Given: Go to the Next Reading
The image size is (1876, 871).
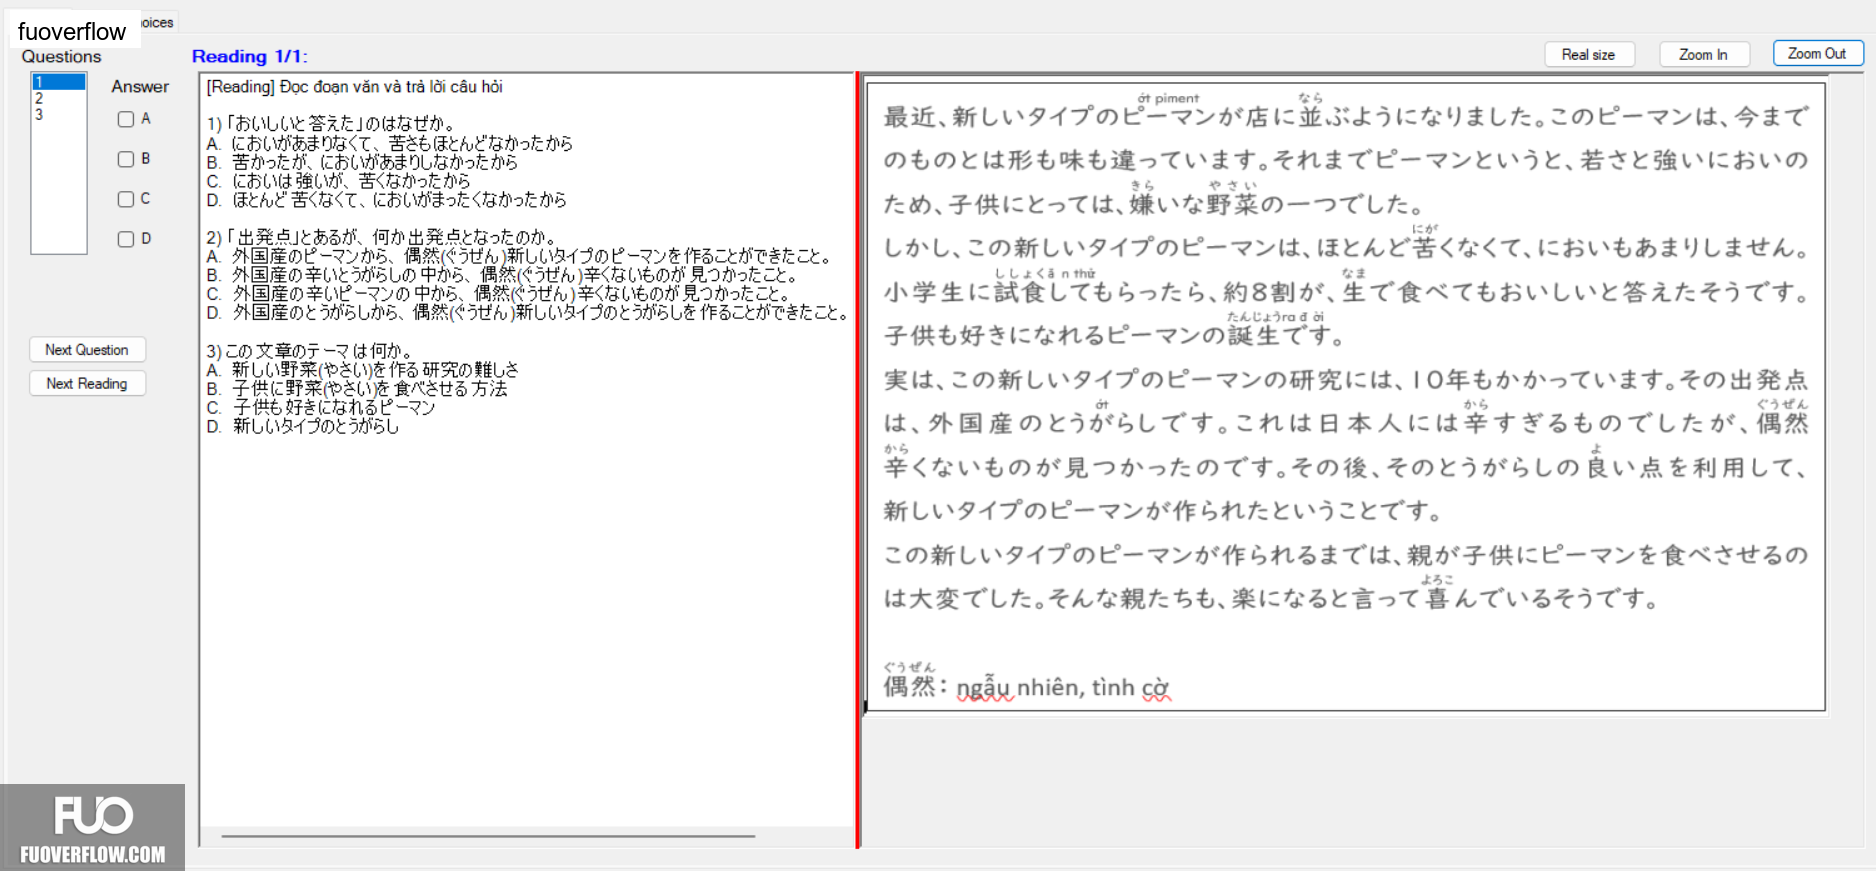Looking at the screenshot, I should point(87,384).
